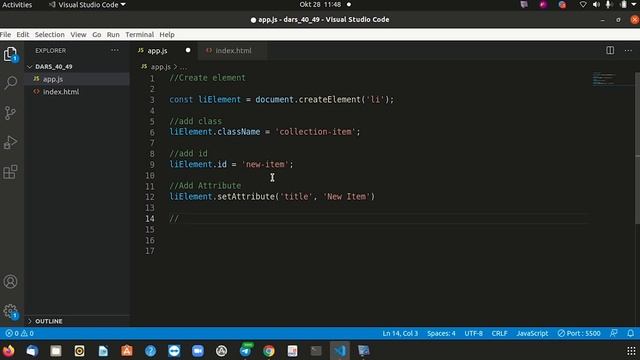
Task: Open Google Chrome from the dock
Action: point(269,351)
